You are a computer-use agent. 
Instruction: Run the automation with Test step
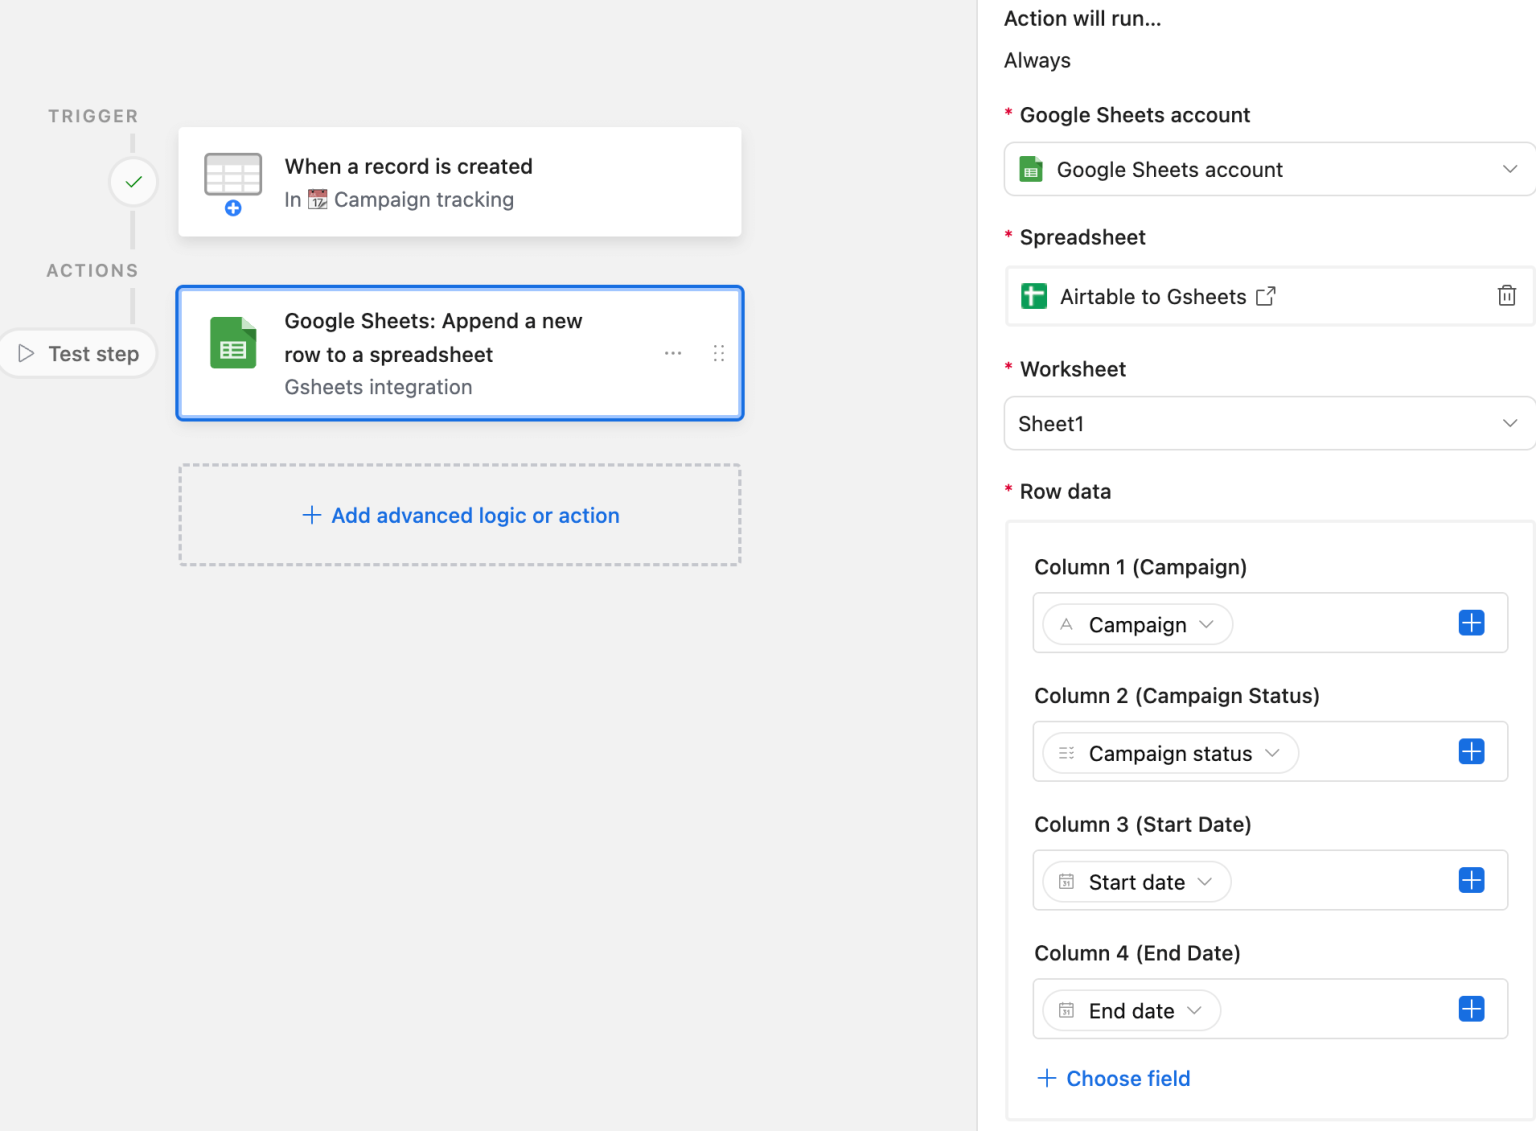[x=78, y=353]
